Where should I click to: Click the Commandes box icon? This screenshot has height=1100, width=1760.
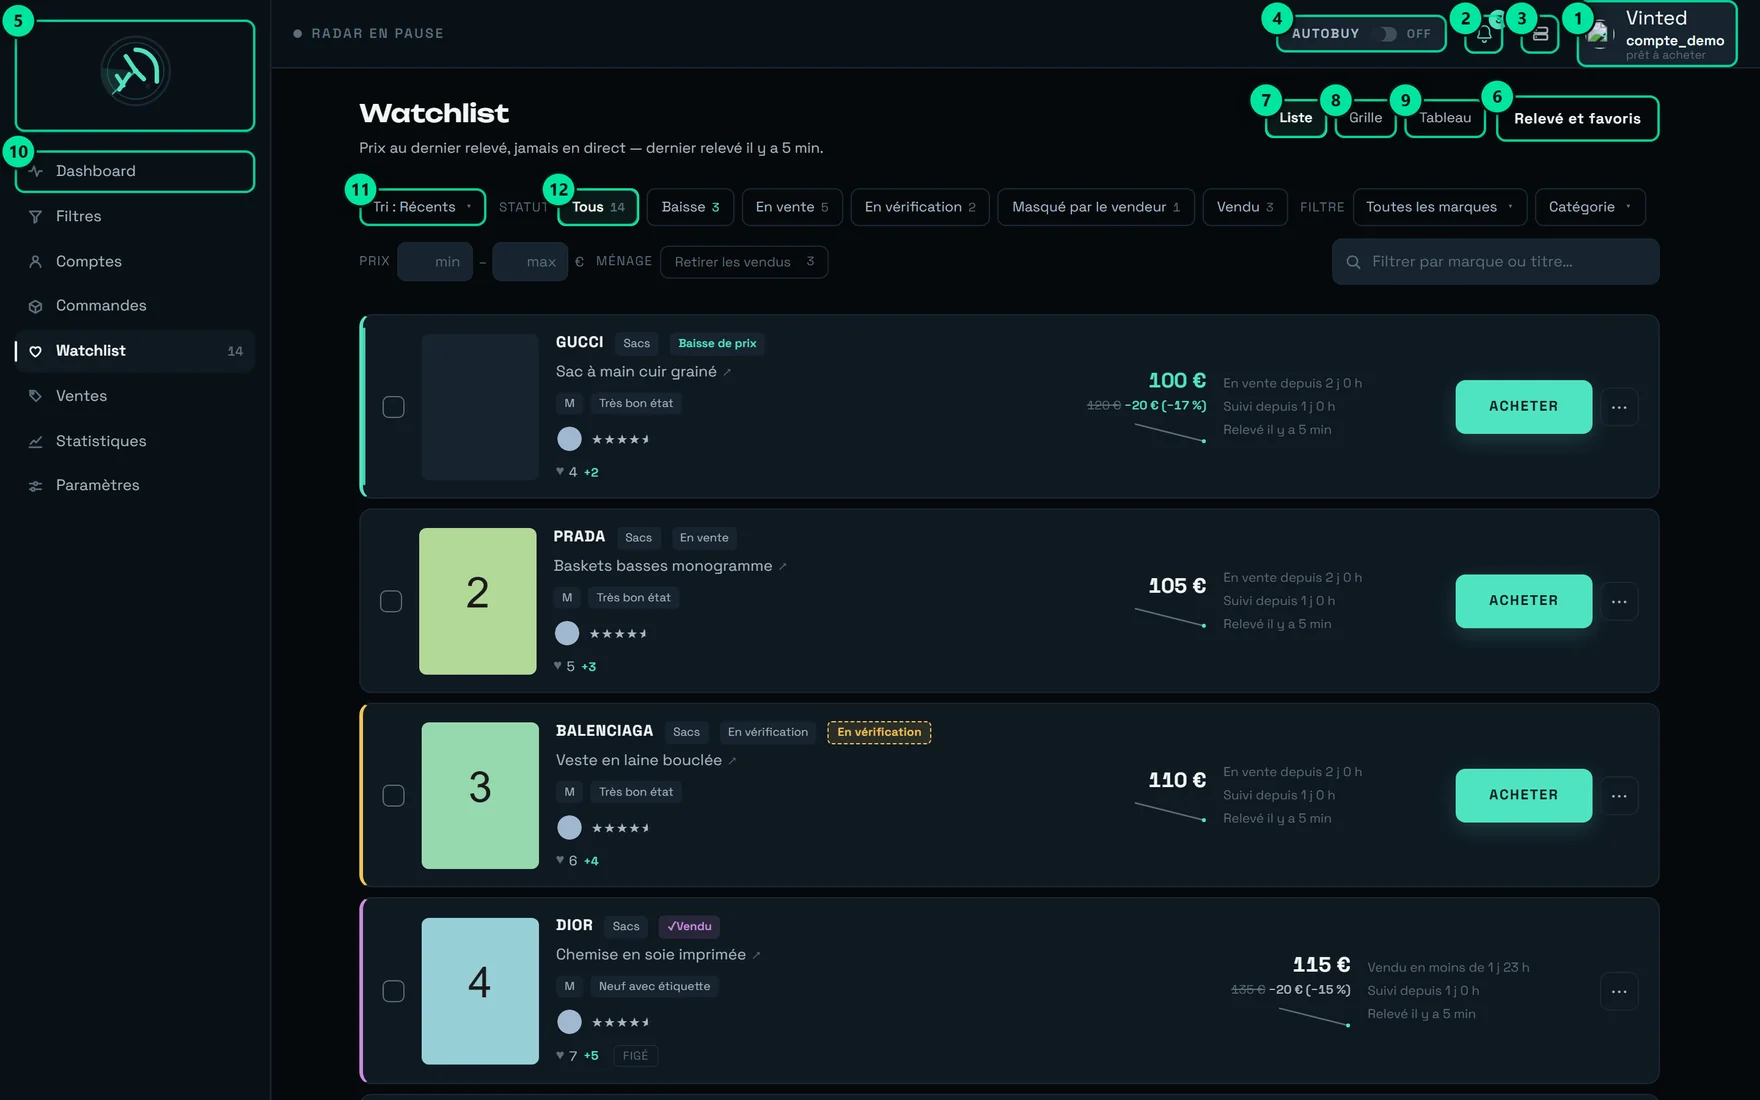point(35,306)
